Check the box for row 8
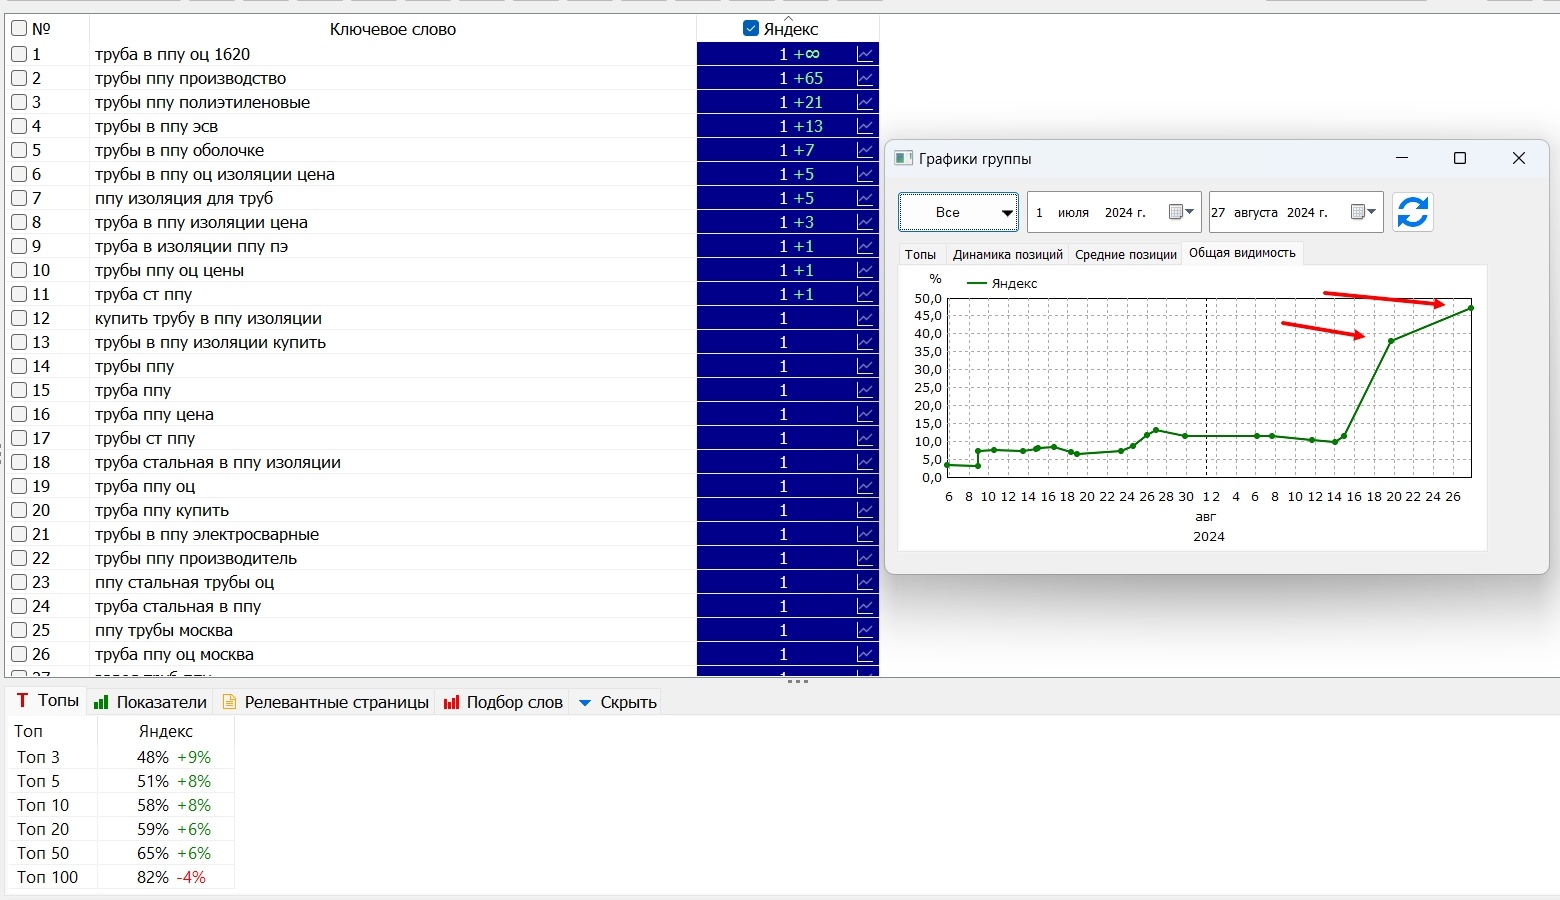Viewport: 1560px width, 900px height. click(19, 222)
